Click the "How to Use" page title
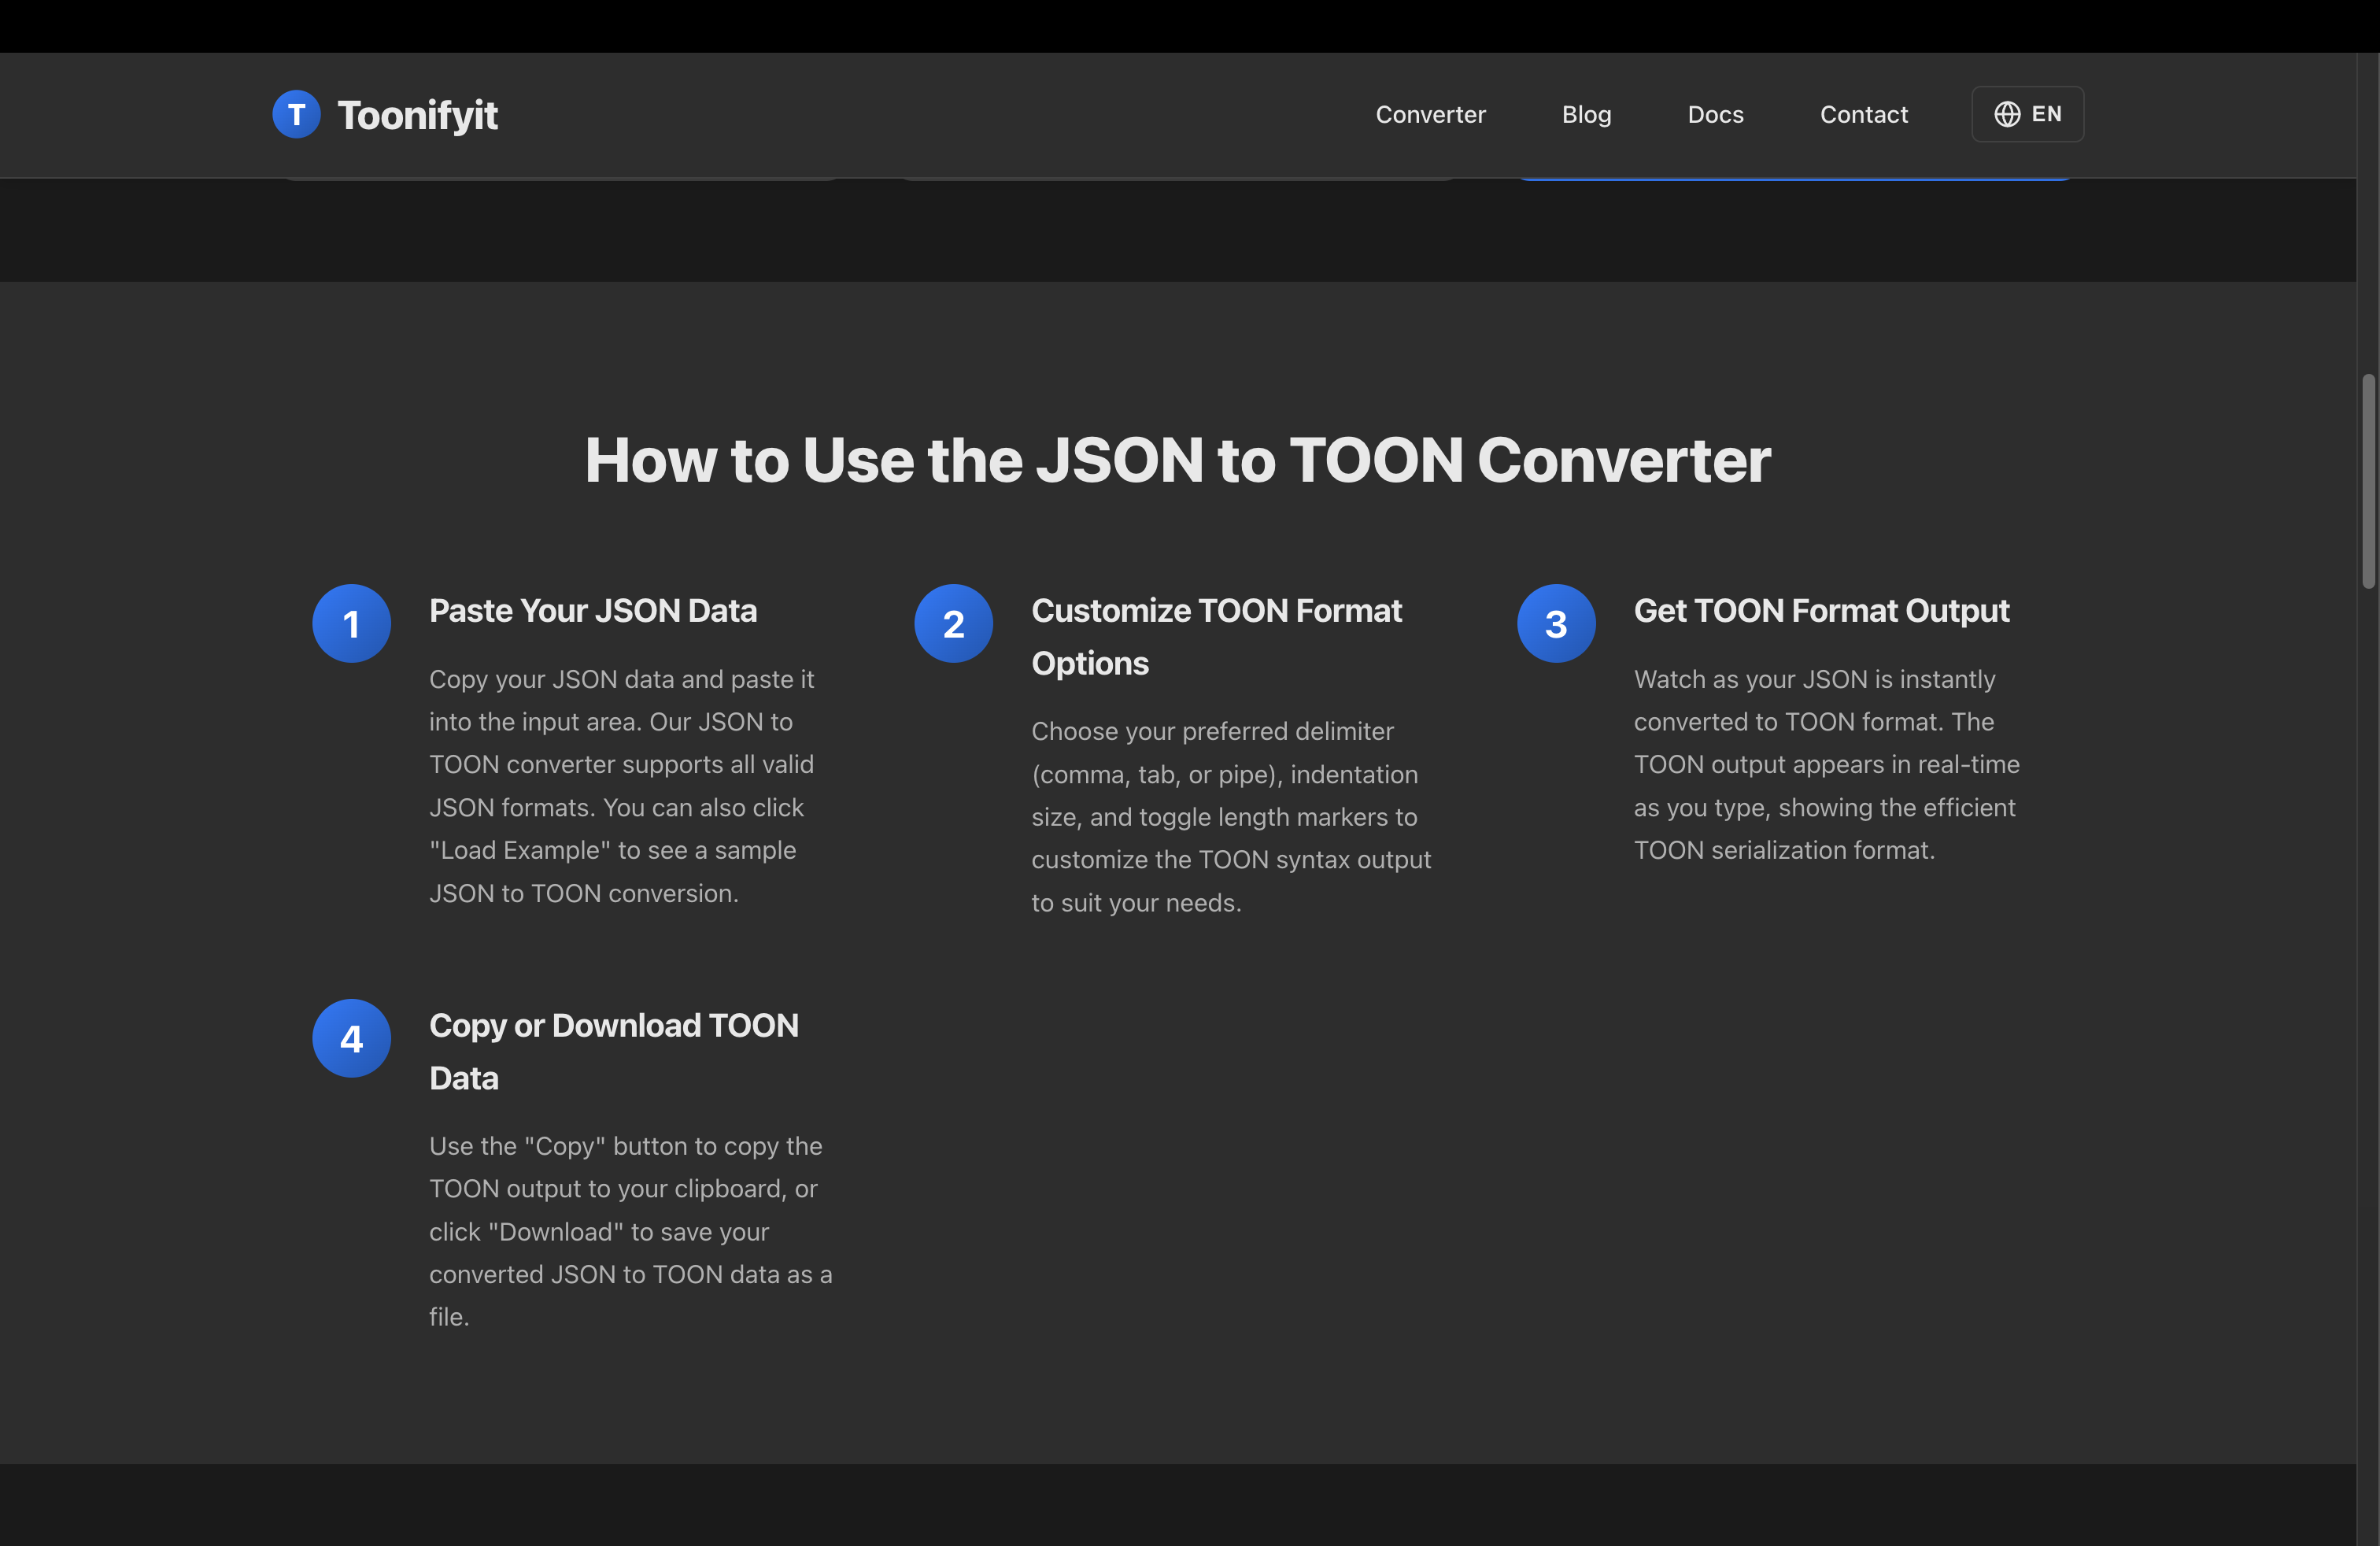This screenshot has width=2380, height=1546. click(x=1178, y=460)
